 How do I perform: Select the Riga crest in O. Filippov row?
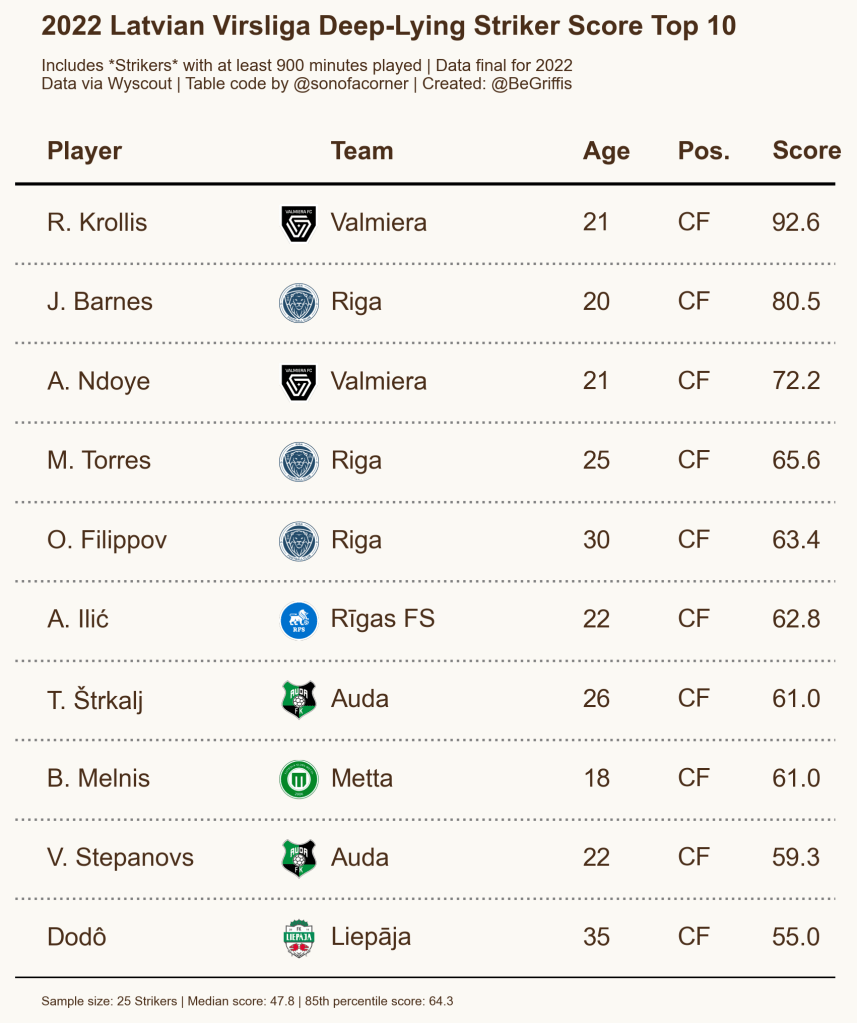[298, 541]
